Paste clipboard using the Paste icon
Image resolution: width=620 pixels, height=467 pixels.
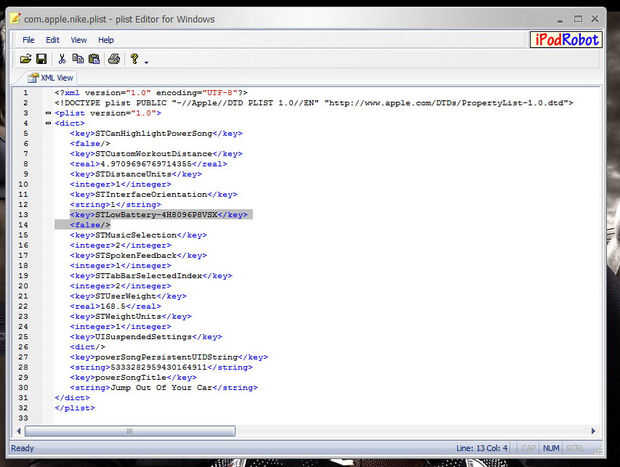point(94,59)
